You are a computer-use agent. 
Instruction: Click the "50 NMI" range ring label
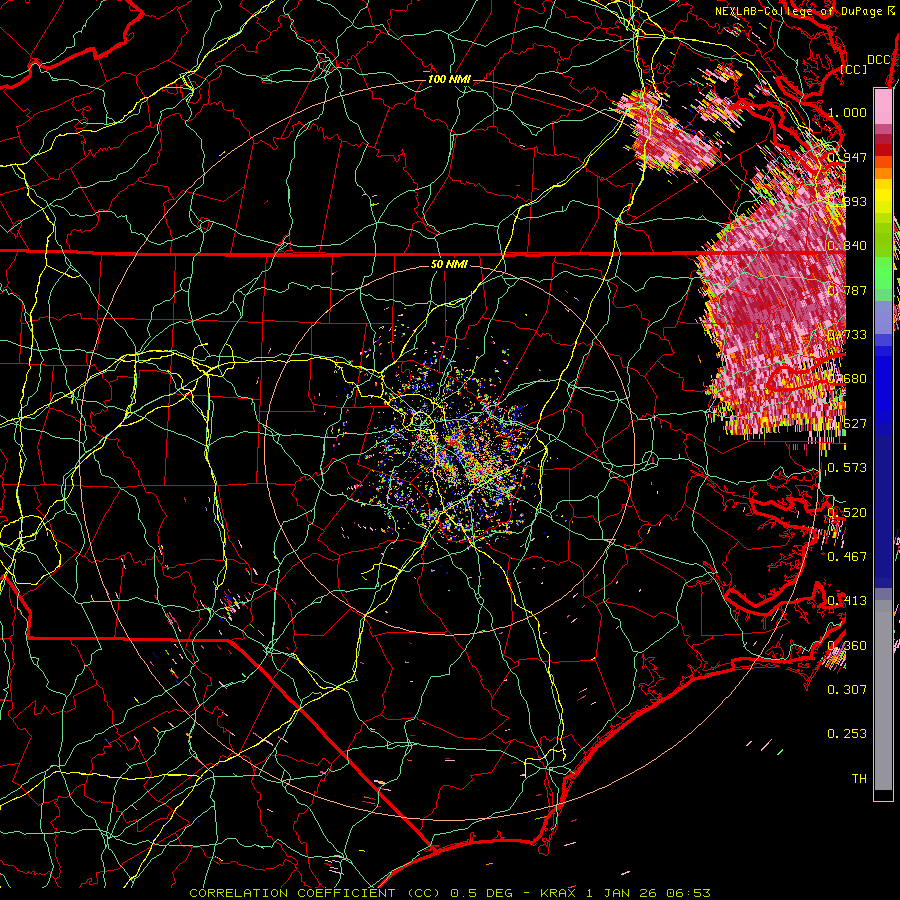449,265
